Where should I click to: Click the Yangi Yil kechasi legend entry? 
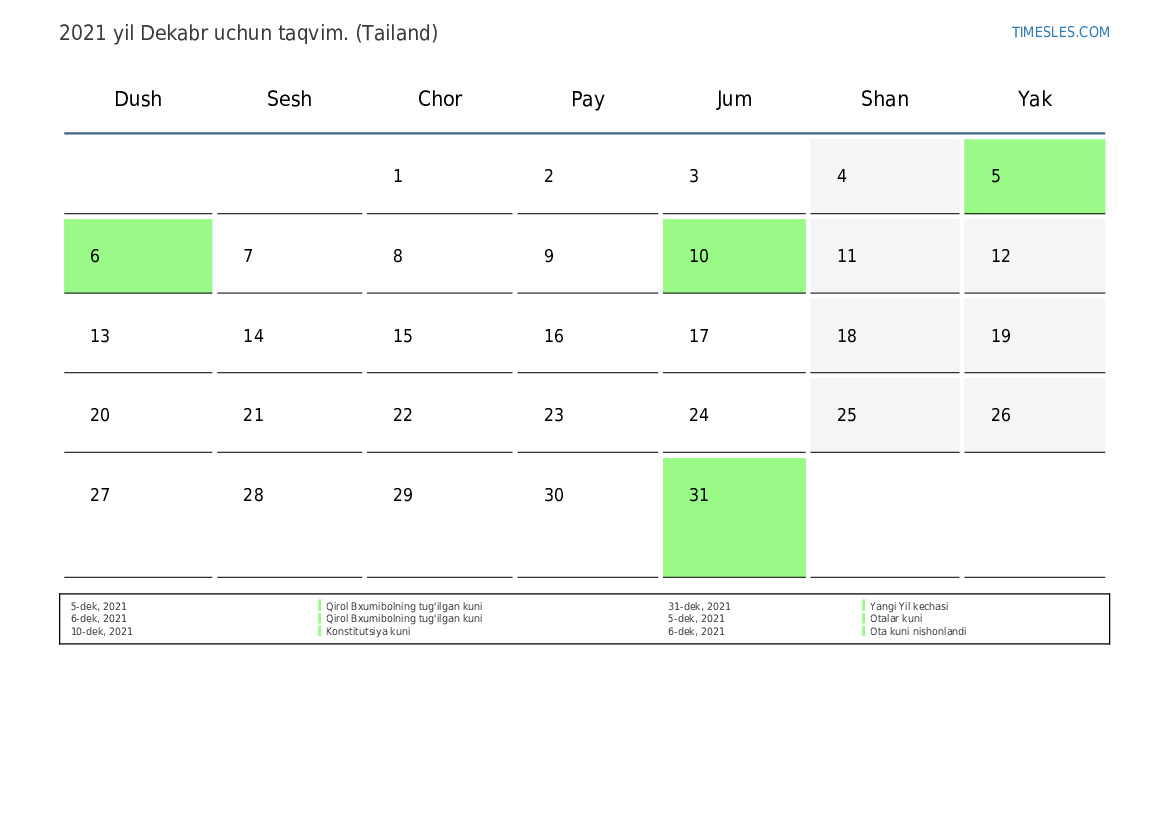(x=909, y=606)
